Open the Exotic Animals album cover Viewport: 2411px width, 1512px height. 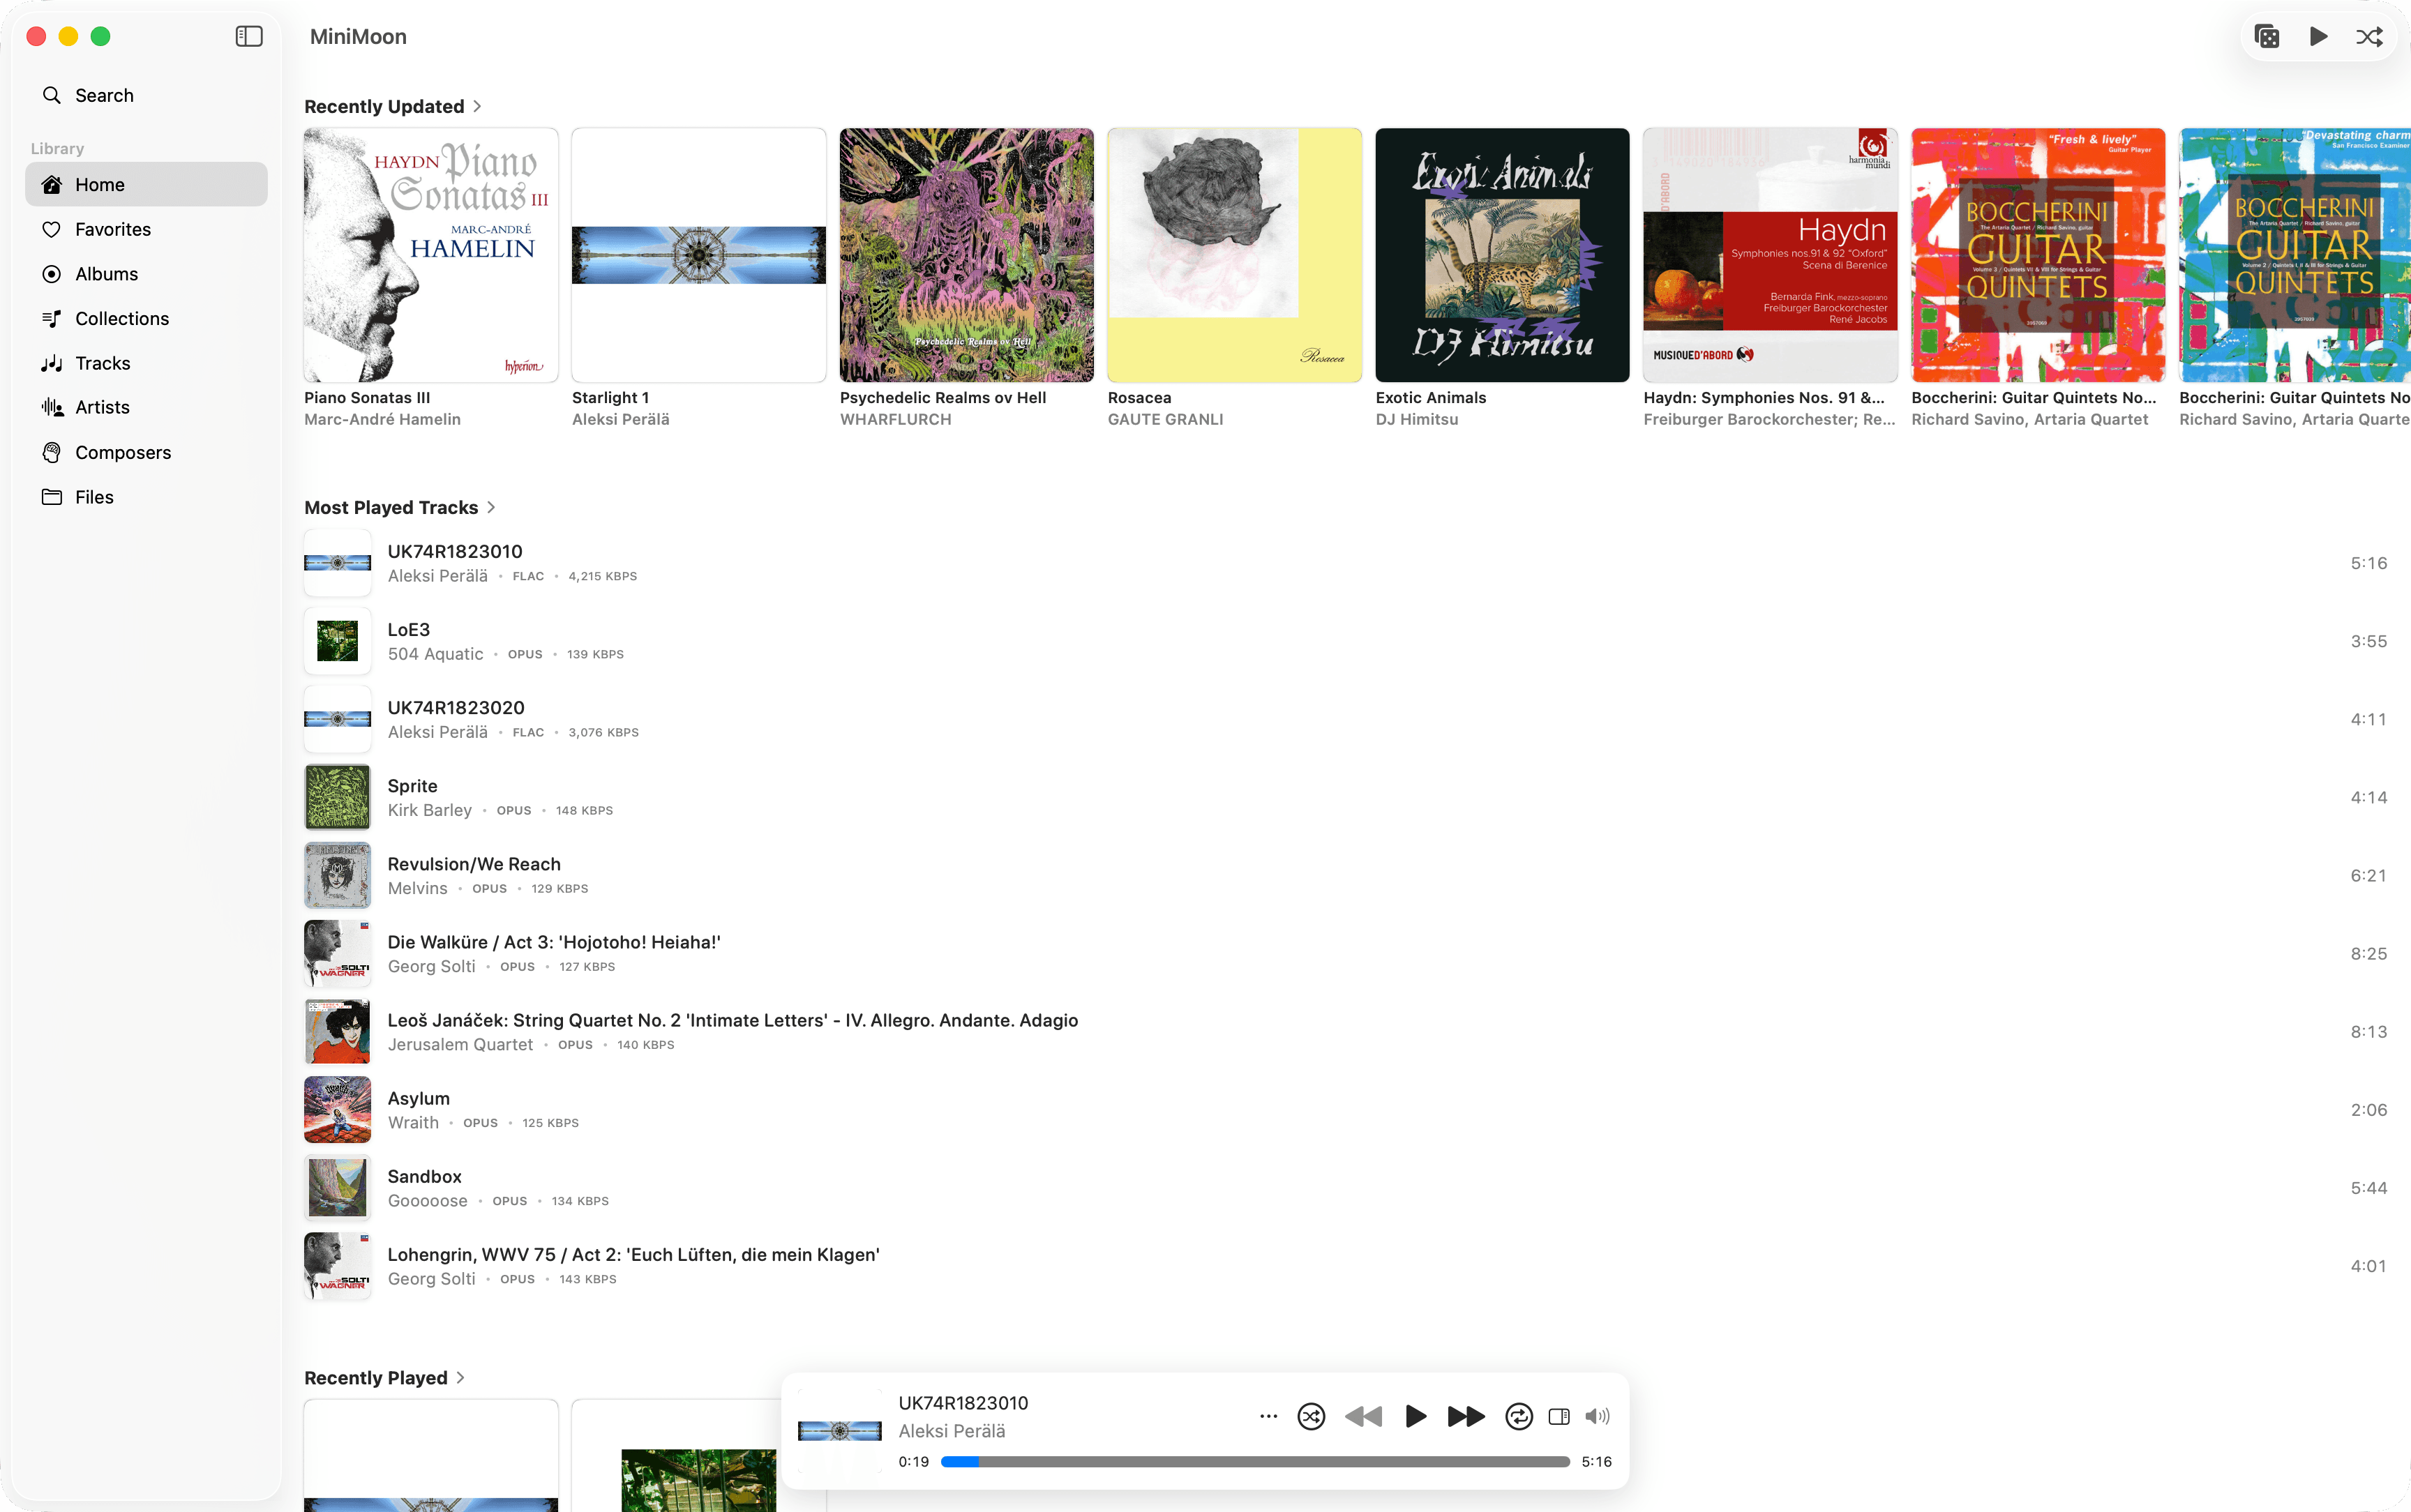click(1502, 255)
